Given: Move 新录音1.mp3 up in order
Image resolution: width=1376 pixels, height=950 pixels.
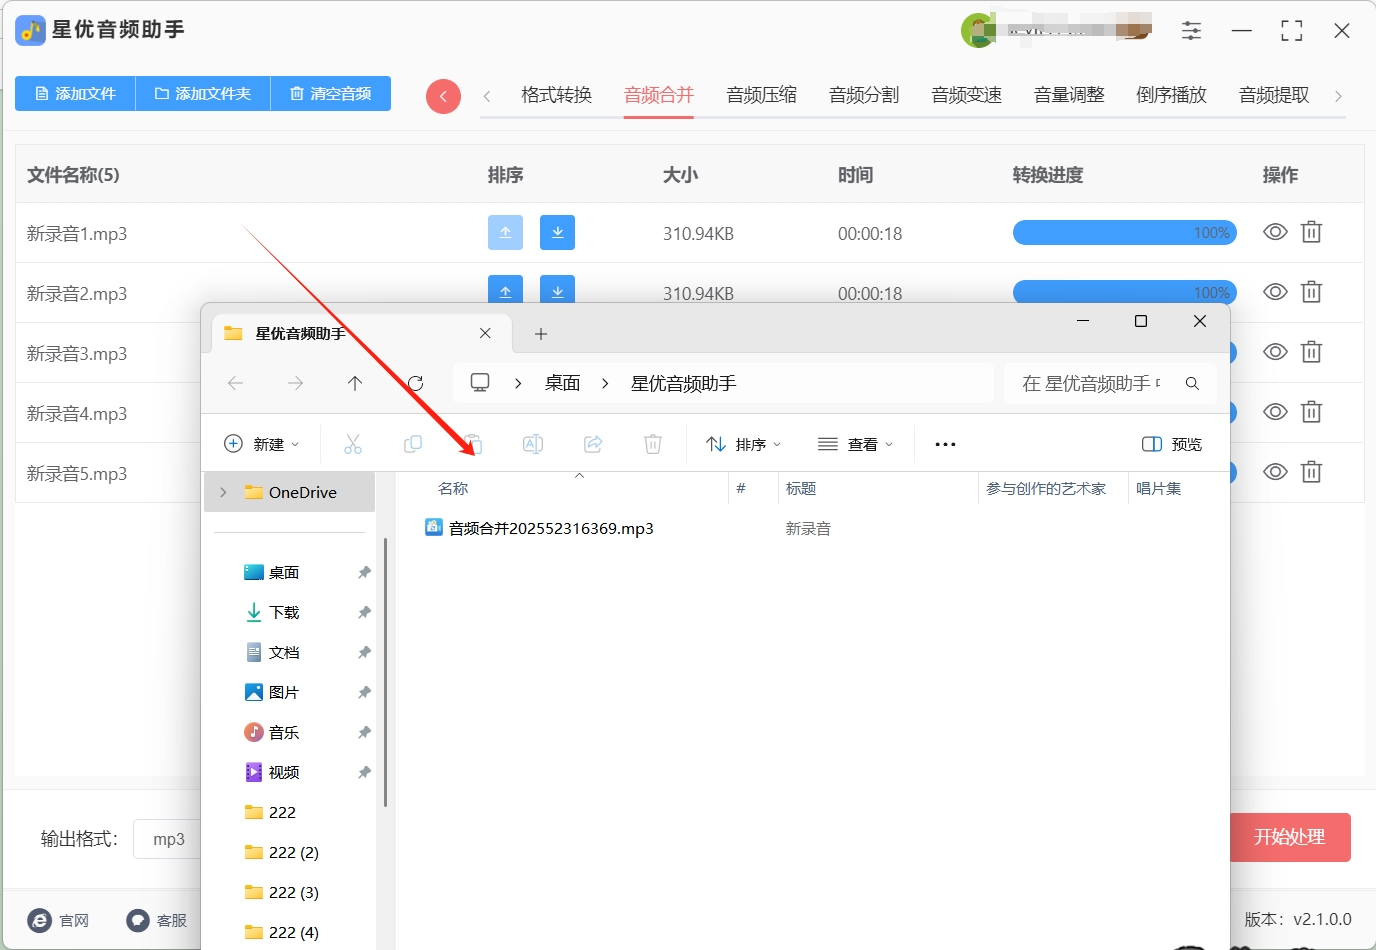Looking at the screenshot, I should tap(505, 232).
